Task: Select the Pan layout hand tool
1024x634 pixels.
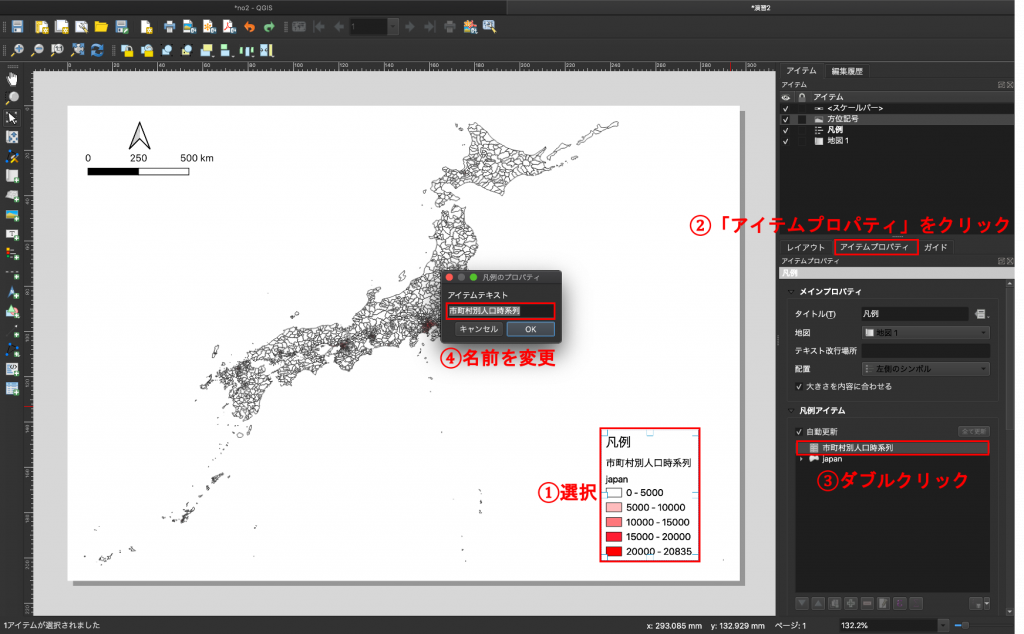Action: [12, 79]
